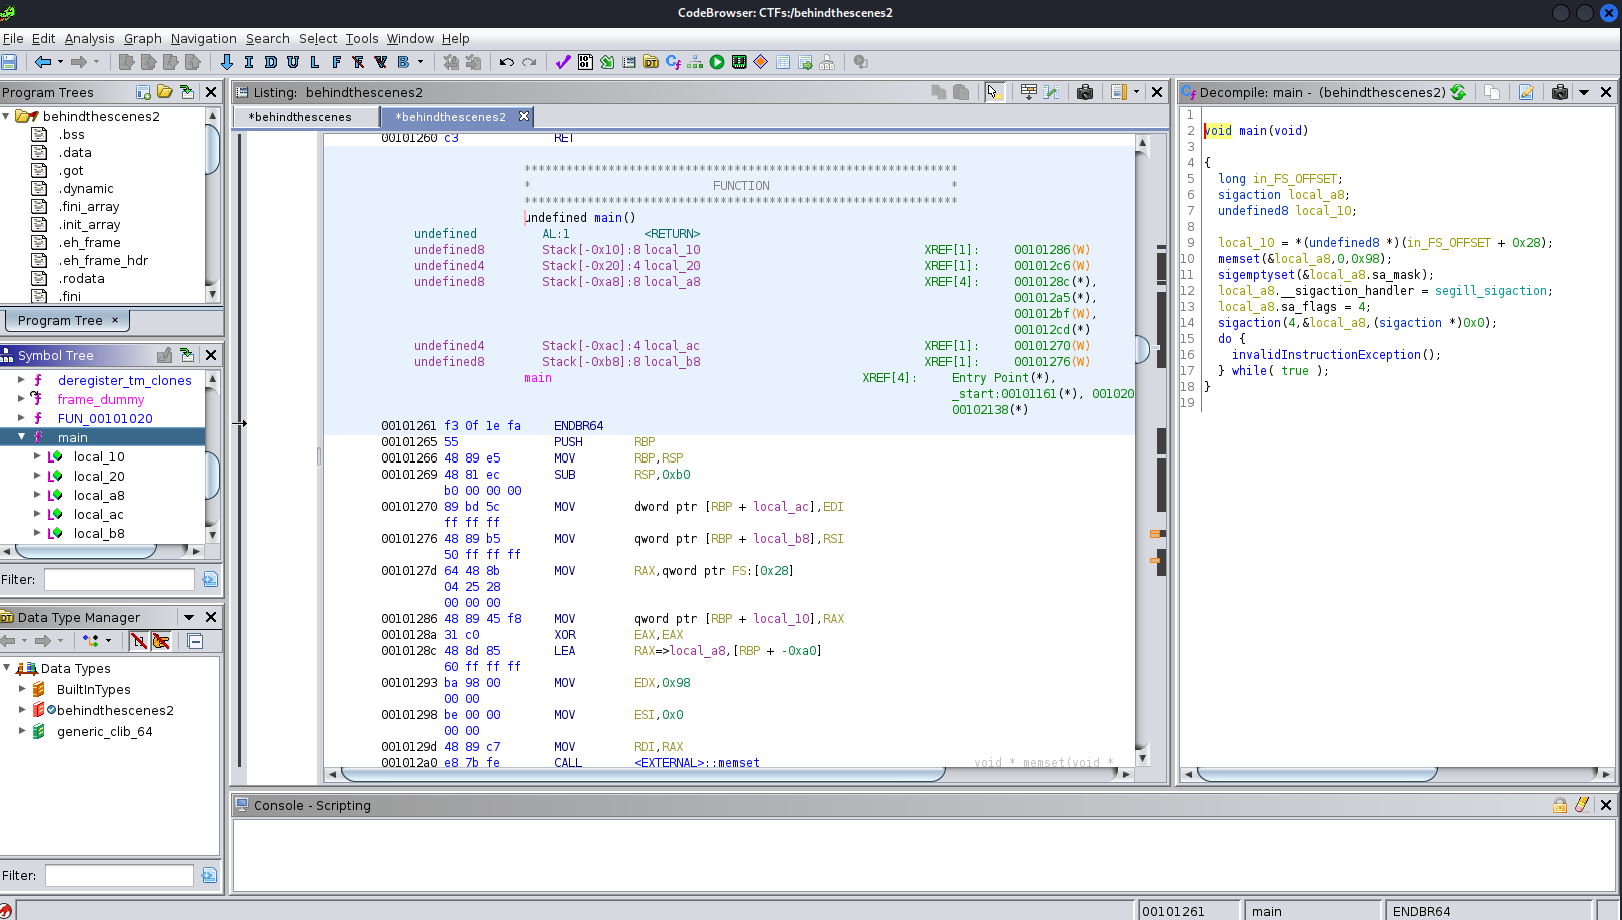Click the Symbol Tree filter input field
The width and height of the screenshot is (1622, 920).
click(x=119, y=579)
